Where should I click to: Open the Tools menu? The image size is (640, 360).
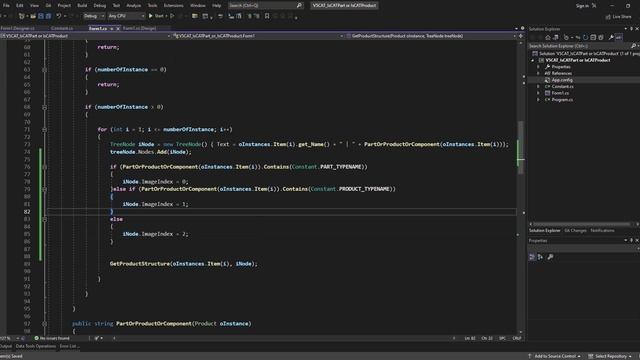coord(152,6)
